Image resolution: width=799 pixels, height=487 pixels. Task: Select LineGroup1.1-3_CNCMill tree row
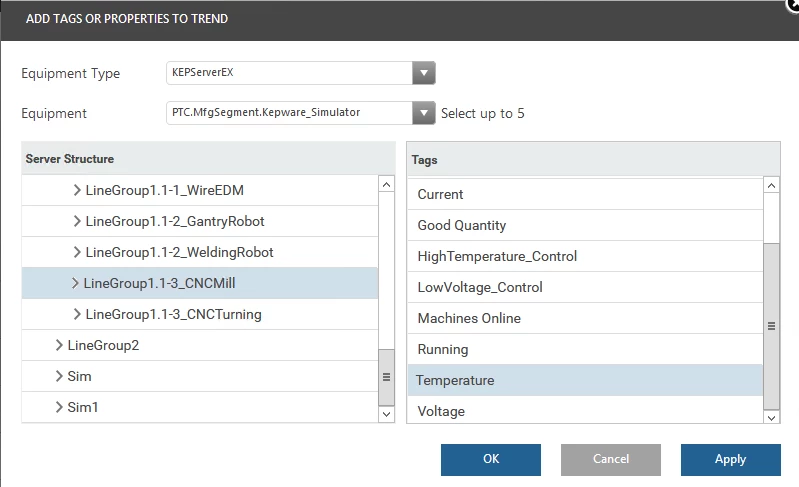(200, 283)
